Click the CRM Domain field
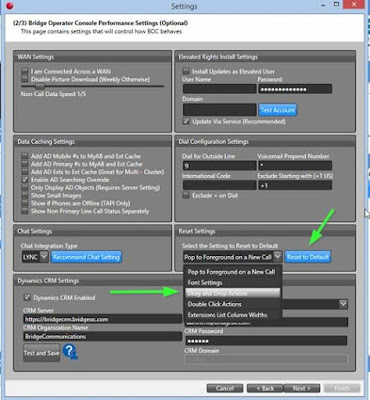 (x=266, y=359)
